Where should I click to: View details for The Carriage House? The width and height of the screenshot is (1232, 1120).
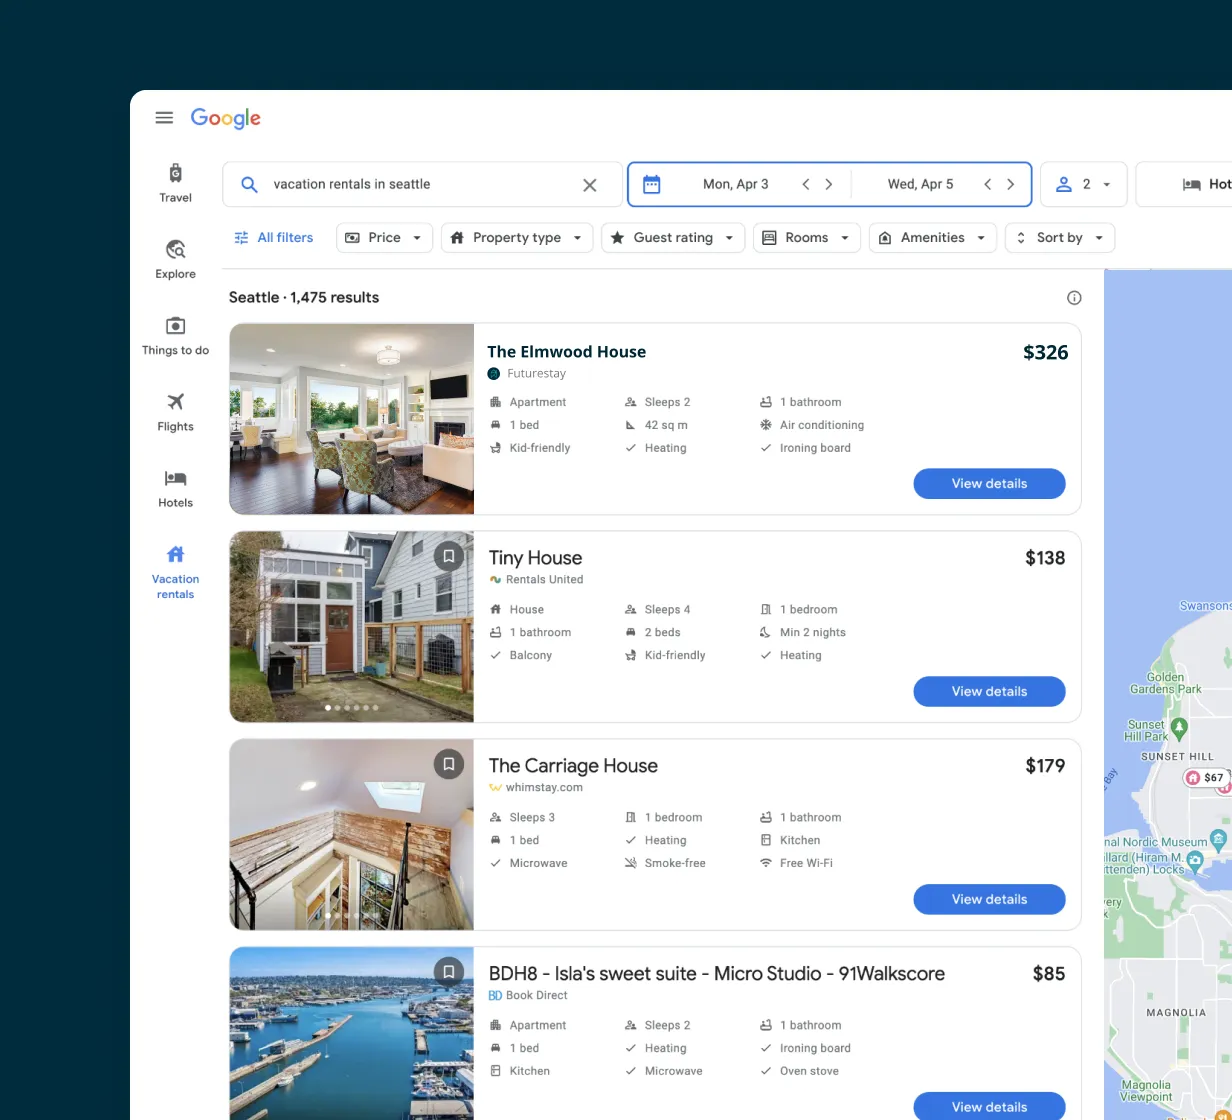[989, 900]
